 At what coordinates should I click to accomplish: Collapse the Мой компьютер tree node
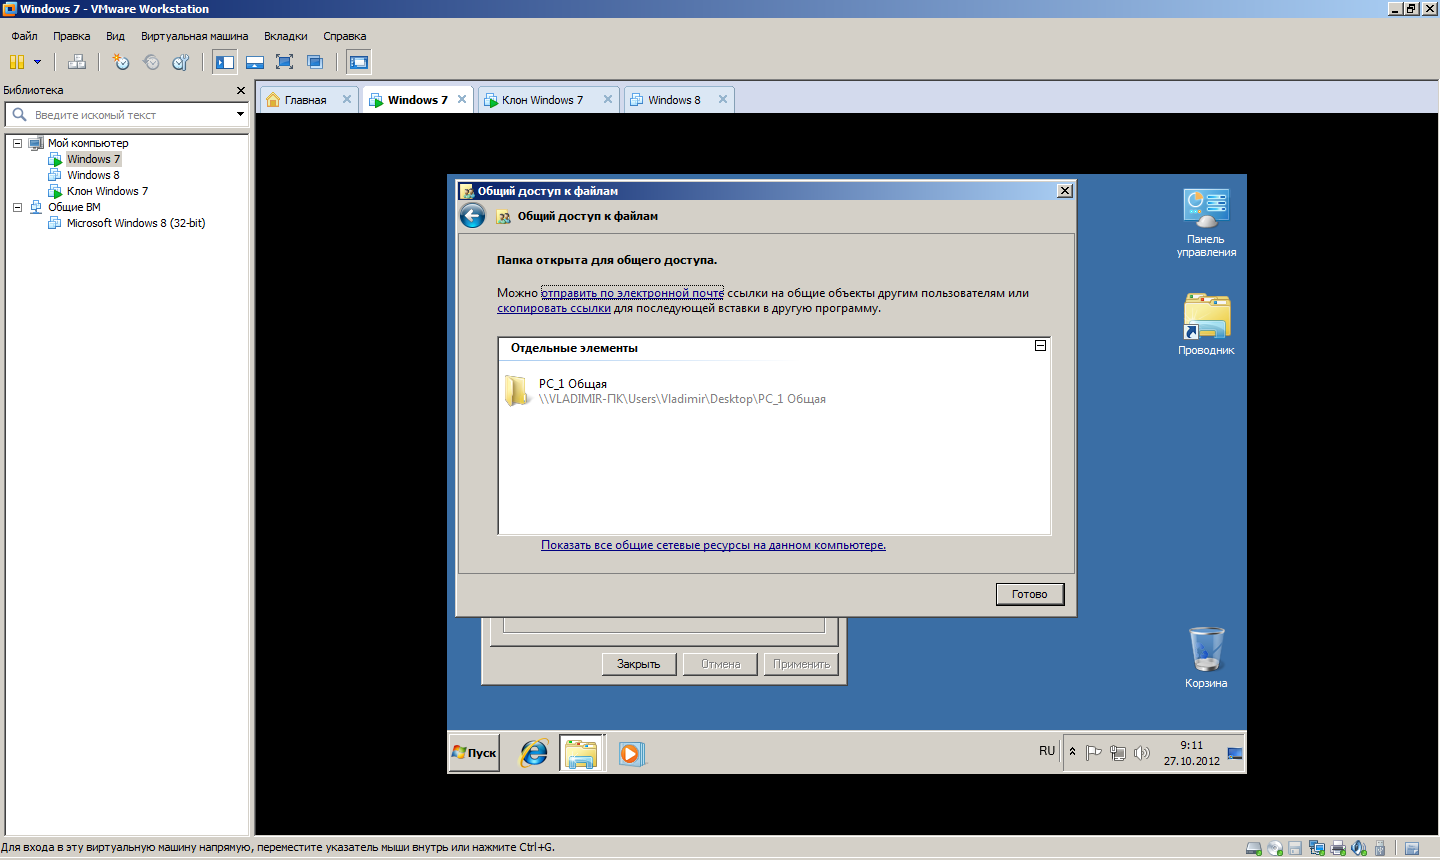pos(17,143)
